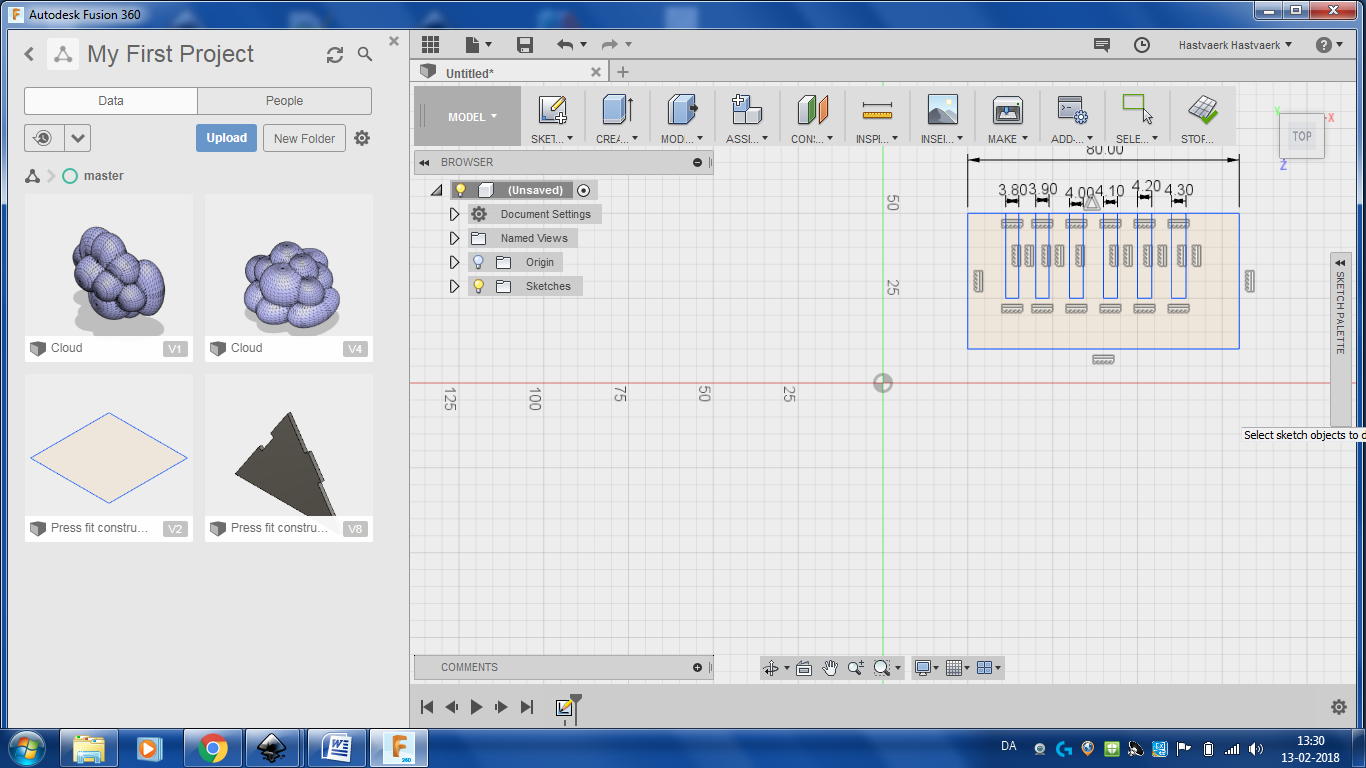Open the Add-Ins scripts icon

click(x=1072, y=110)
